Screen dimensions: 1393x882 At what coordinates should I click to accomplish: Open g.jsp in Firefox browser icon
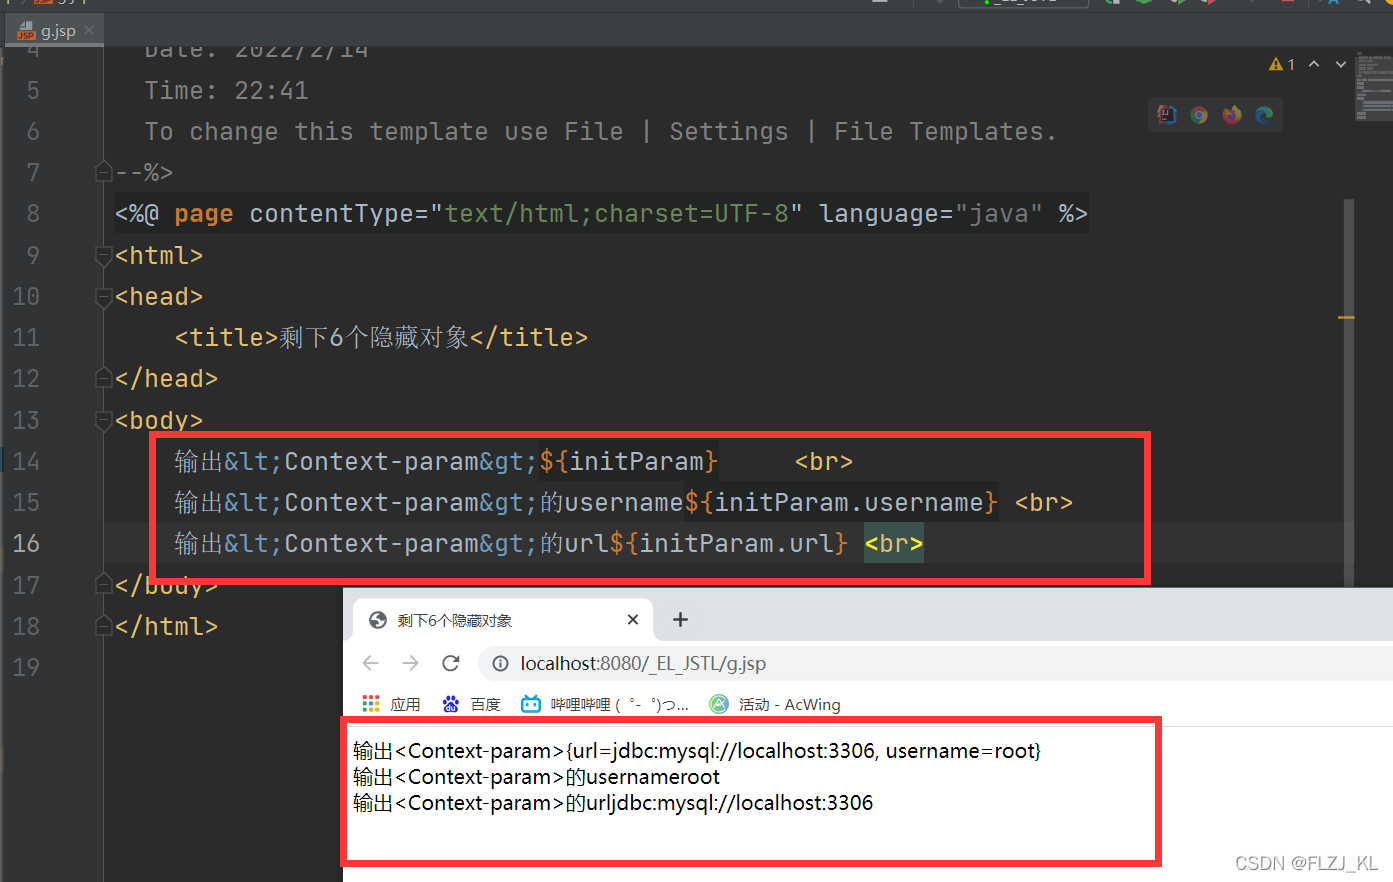[1232, 115]
